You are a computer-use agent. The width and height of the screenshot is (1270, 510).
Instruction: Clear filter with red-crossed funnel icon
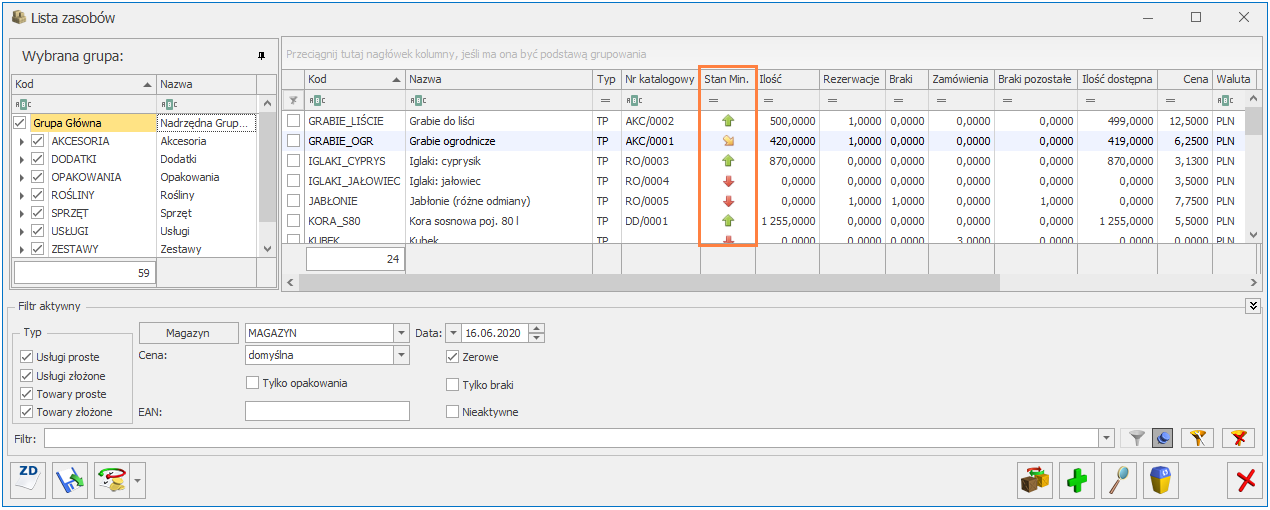tap(1239, 437)
